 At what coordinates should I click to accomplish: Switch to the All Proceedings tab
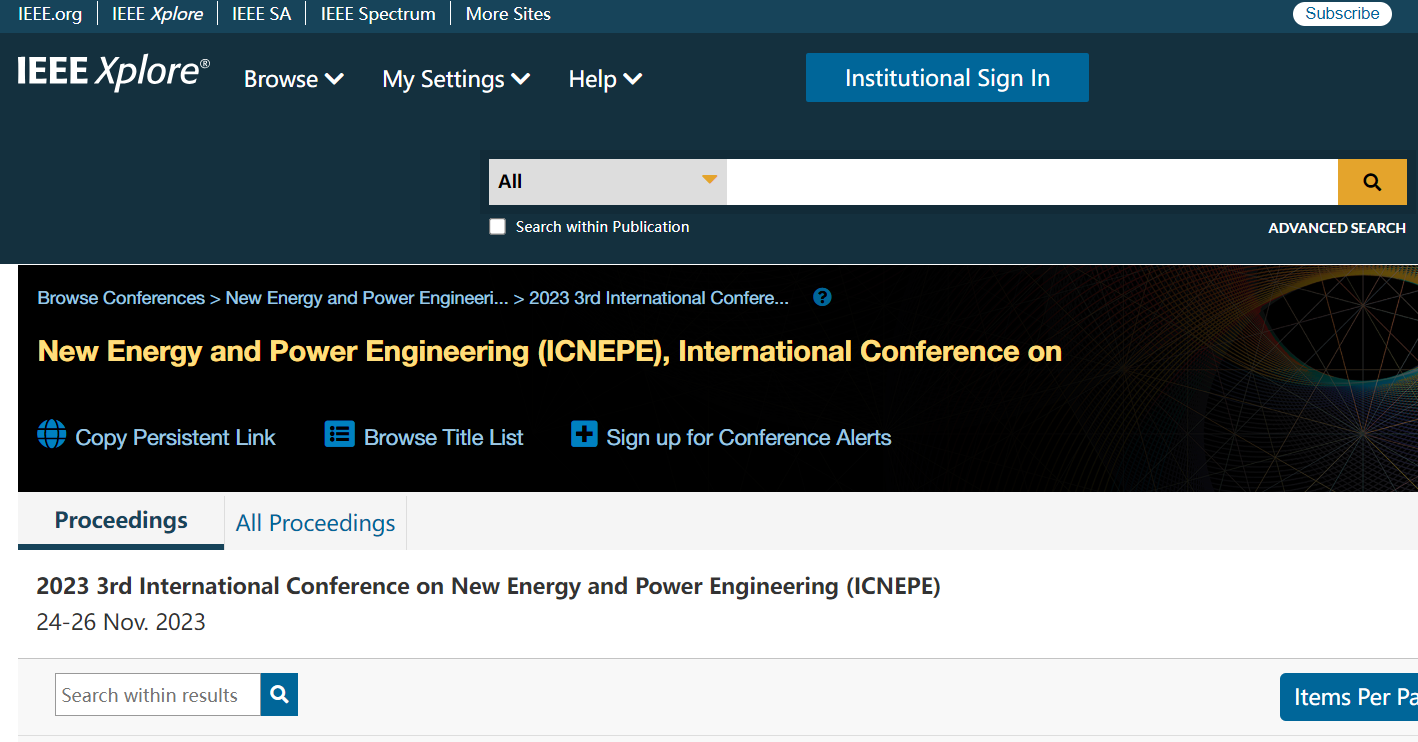tap(315, 523)
